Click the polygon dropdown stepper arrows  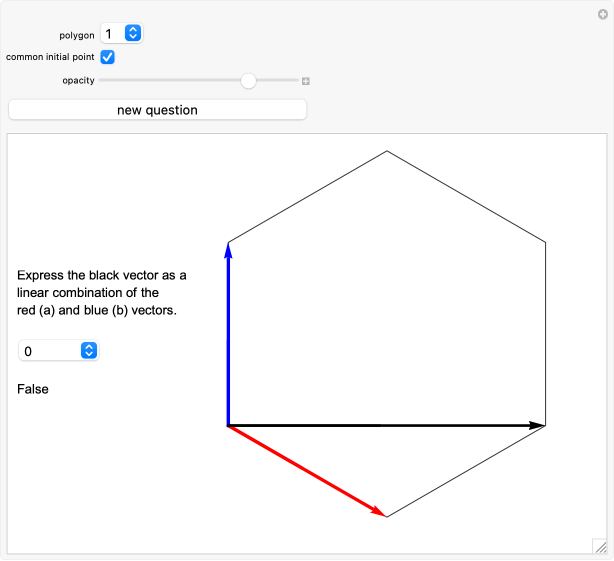[133, 33]
